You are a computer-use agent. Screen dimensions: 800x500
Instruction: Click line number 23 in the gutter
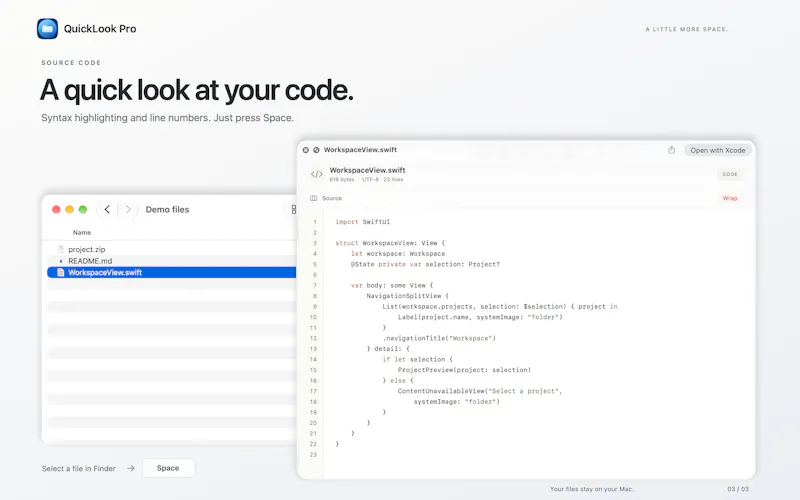point(313,455)
